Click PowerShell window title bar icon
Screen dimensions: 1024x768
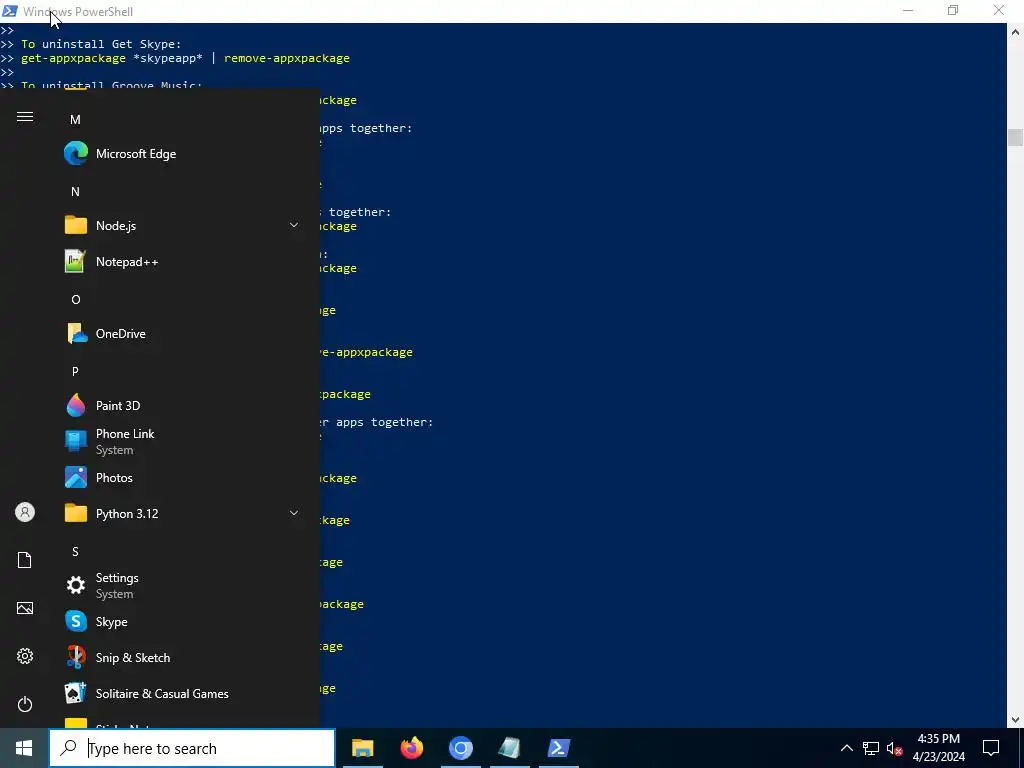[10, 11]
